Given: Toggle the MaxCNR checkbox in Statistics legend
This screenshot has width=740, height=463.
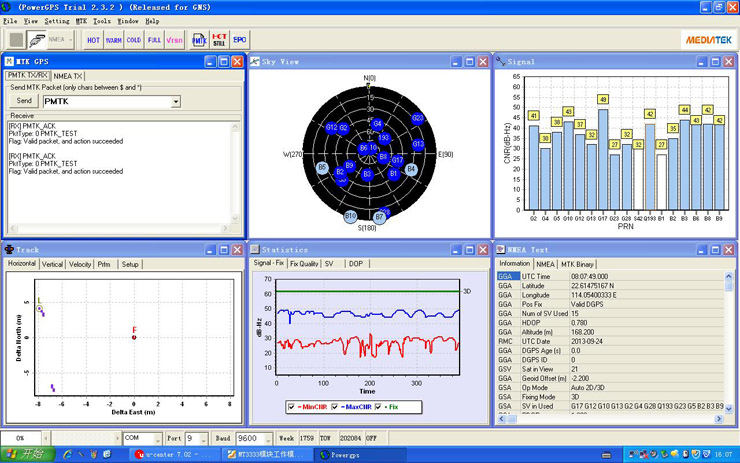Looking at the screenshot, I should pyautogui.click(x=335, y=406).
